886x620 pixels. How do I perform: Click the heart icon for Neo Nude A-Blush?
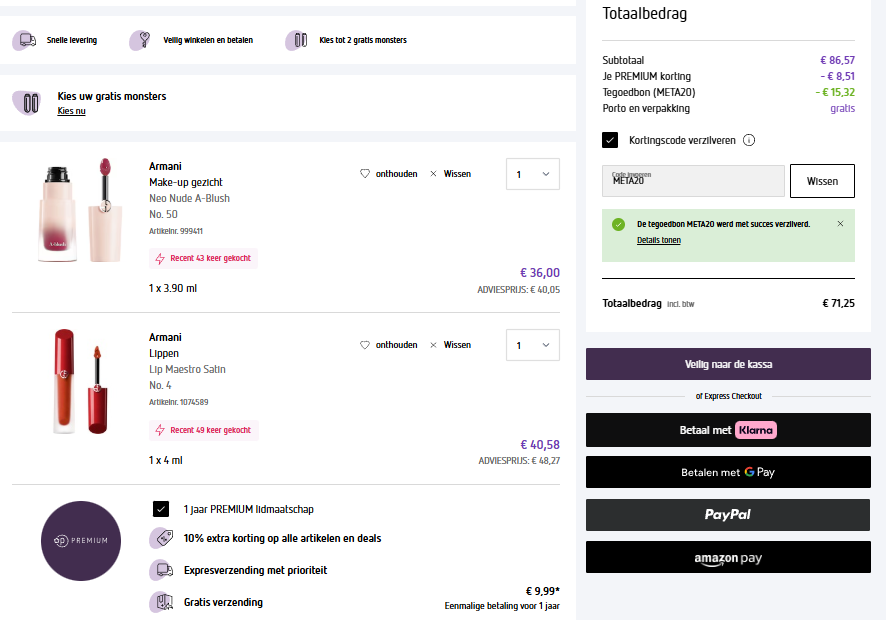point(365,174)
